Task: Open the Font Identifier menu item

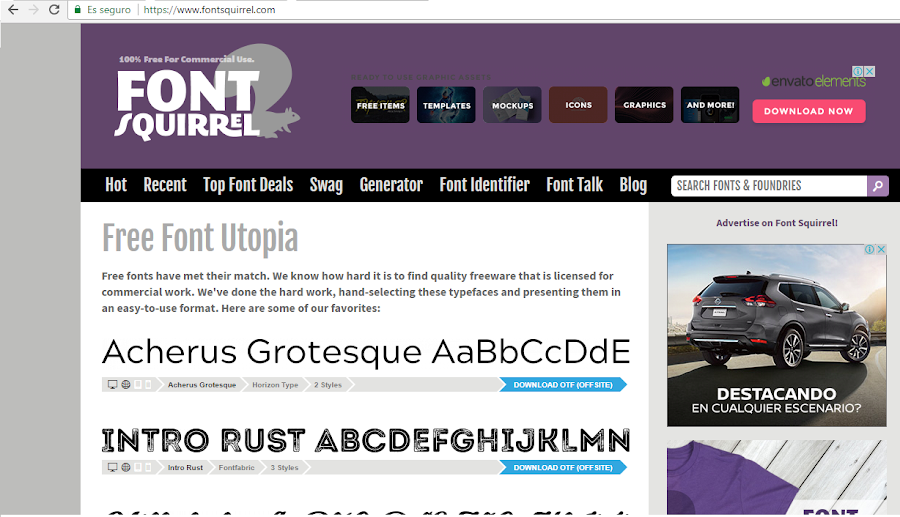Action: (484, 185)
